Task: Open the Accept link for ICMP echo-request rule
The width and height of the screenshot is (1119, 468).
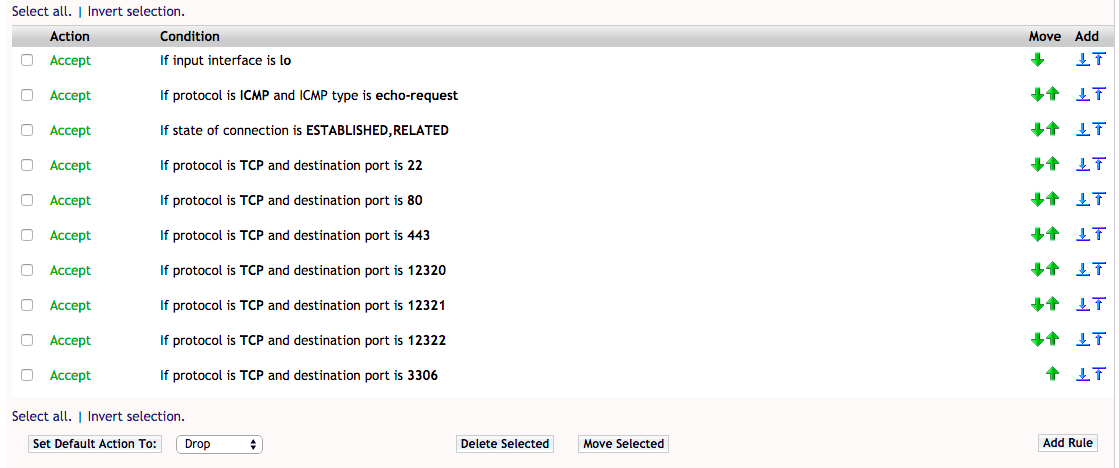Action: click(x=70, y=95)
